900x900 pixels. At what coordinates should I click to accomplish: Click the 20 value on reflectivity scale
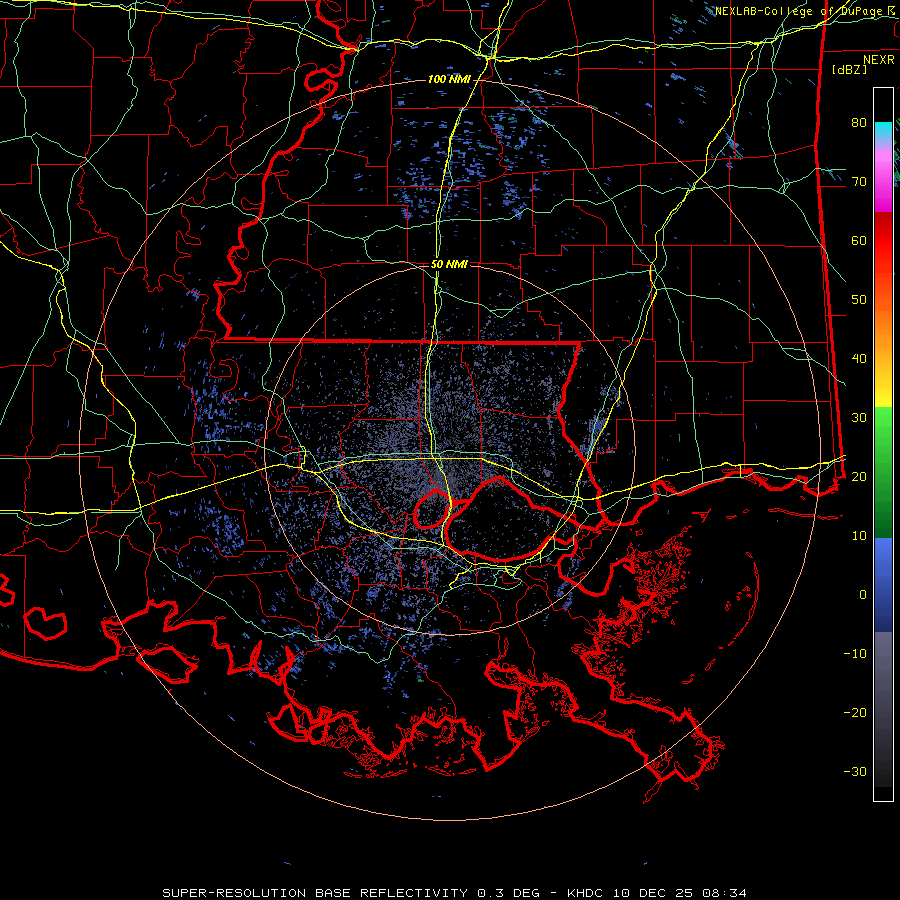click(859, 477)
